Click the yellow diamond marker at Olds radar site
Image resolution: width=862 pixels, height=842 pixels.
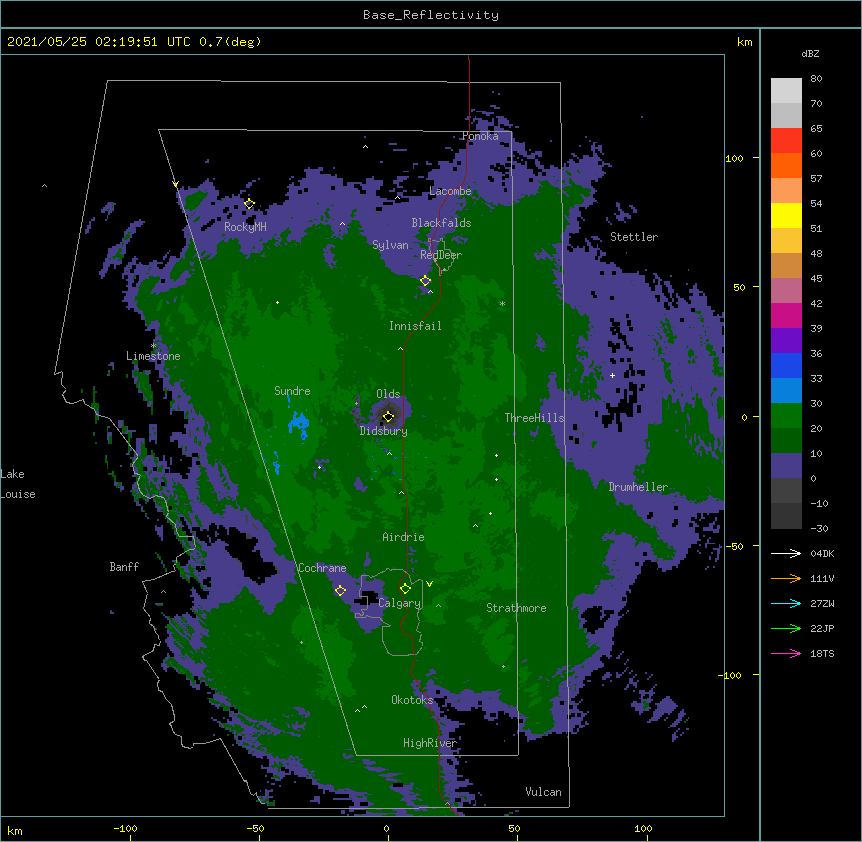(388, 417)
